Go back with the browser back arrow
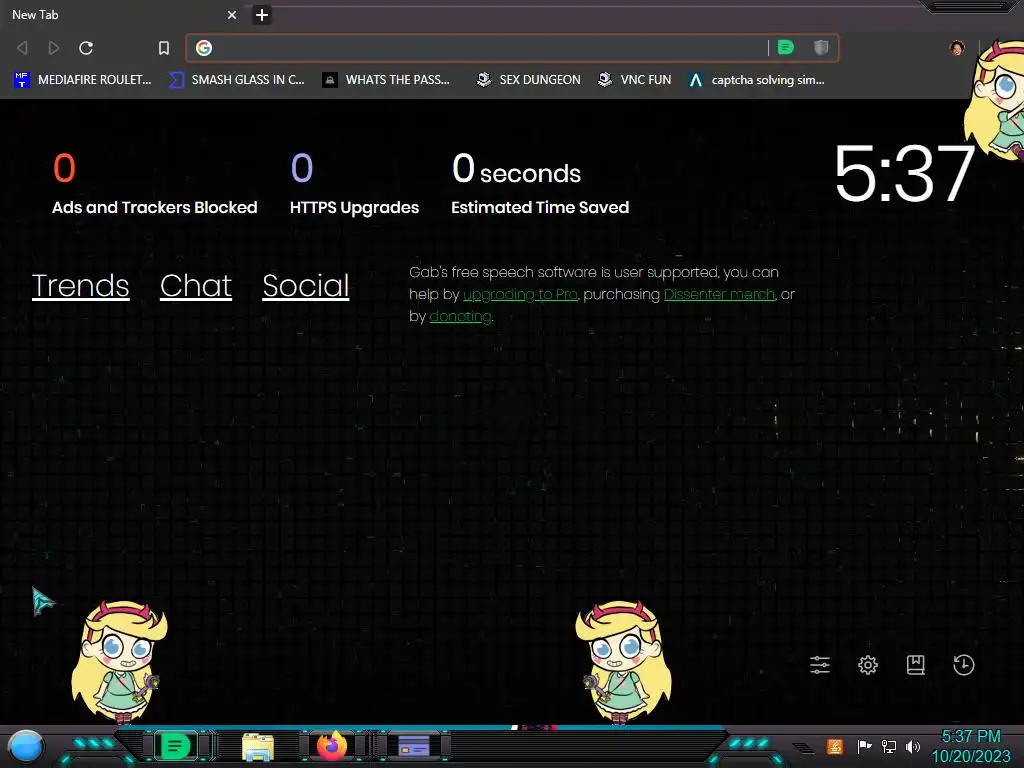The width and height of the screenshot is (1024, 768). click(22, 48)
